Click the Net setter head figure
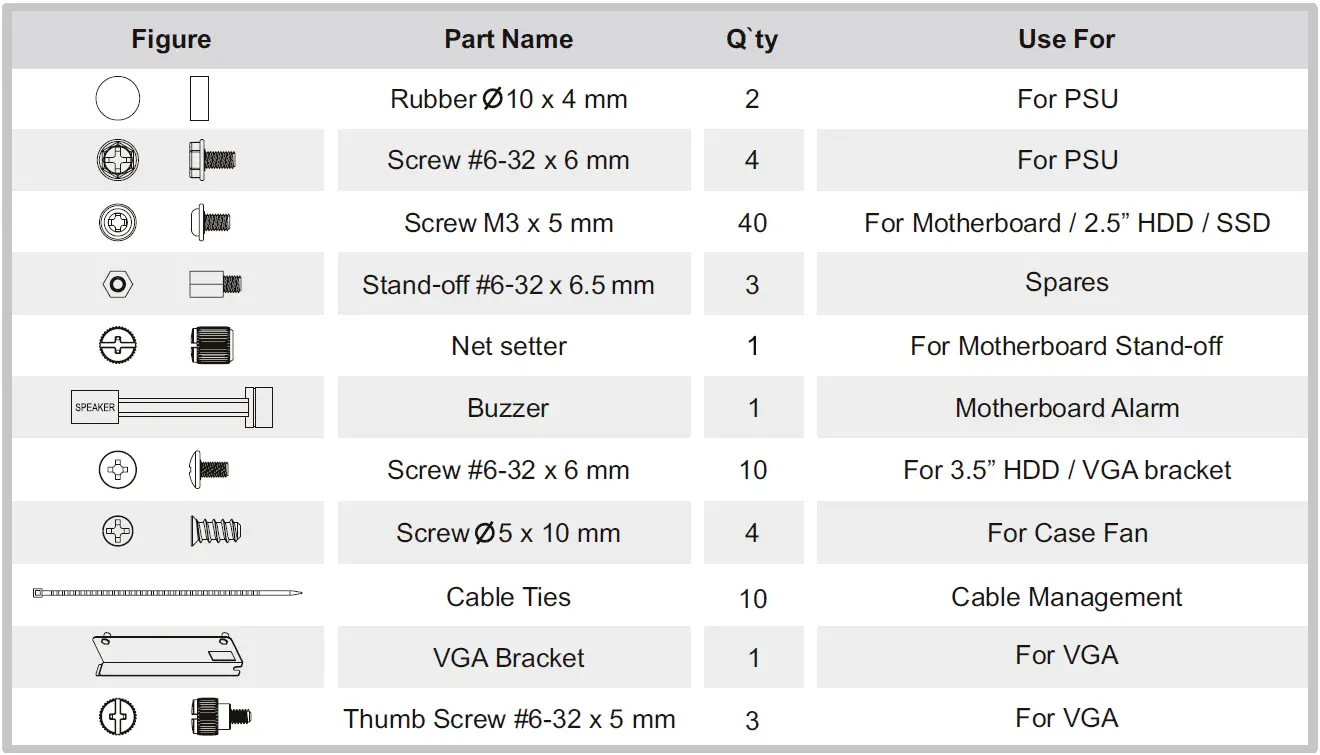The height and width of the screenshot is (755, 1320). (x=118, y=346)
